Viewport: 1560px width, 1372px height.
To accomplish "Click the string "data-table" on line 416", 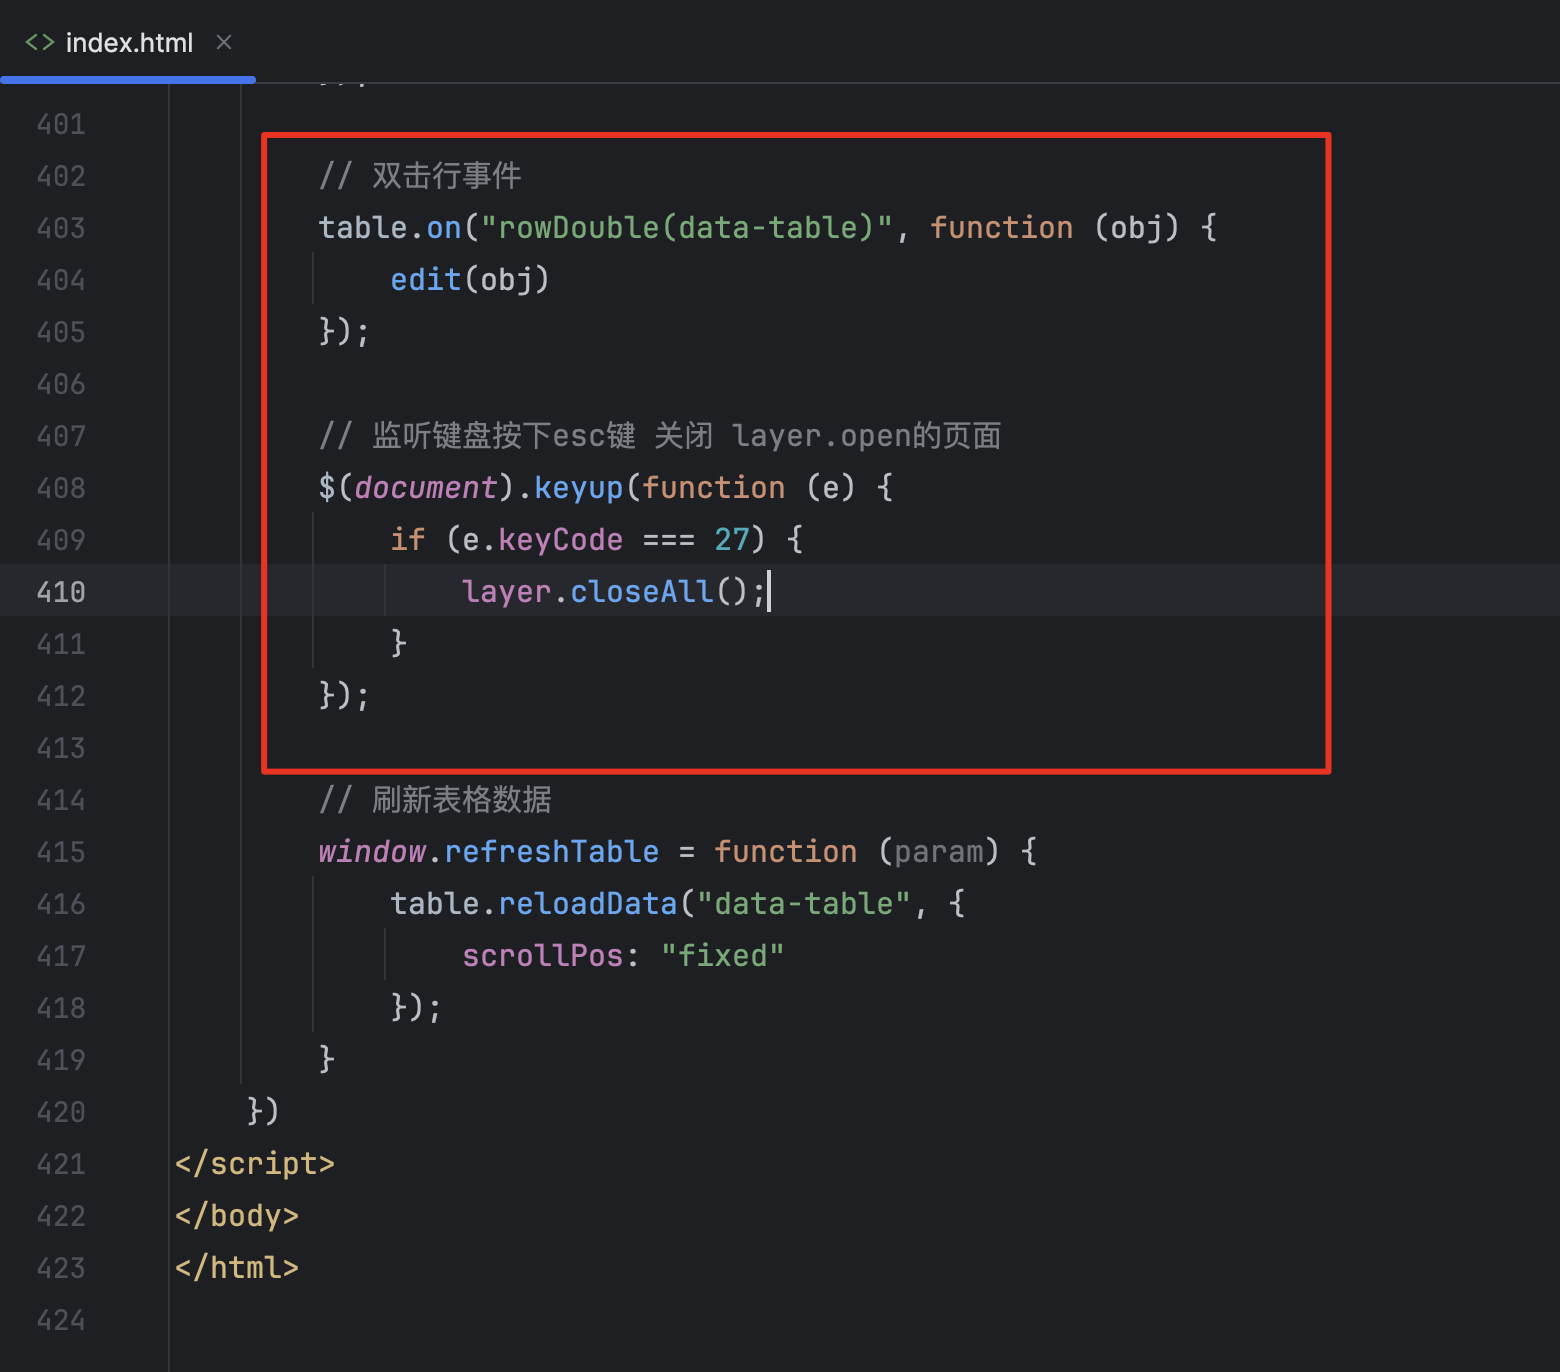I will pos(804,904).
